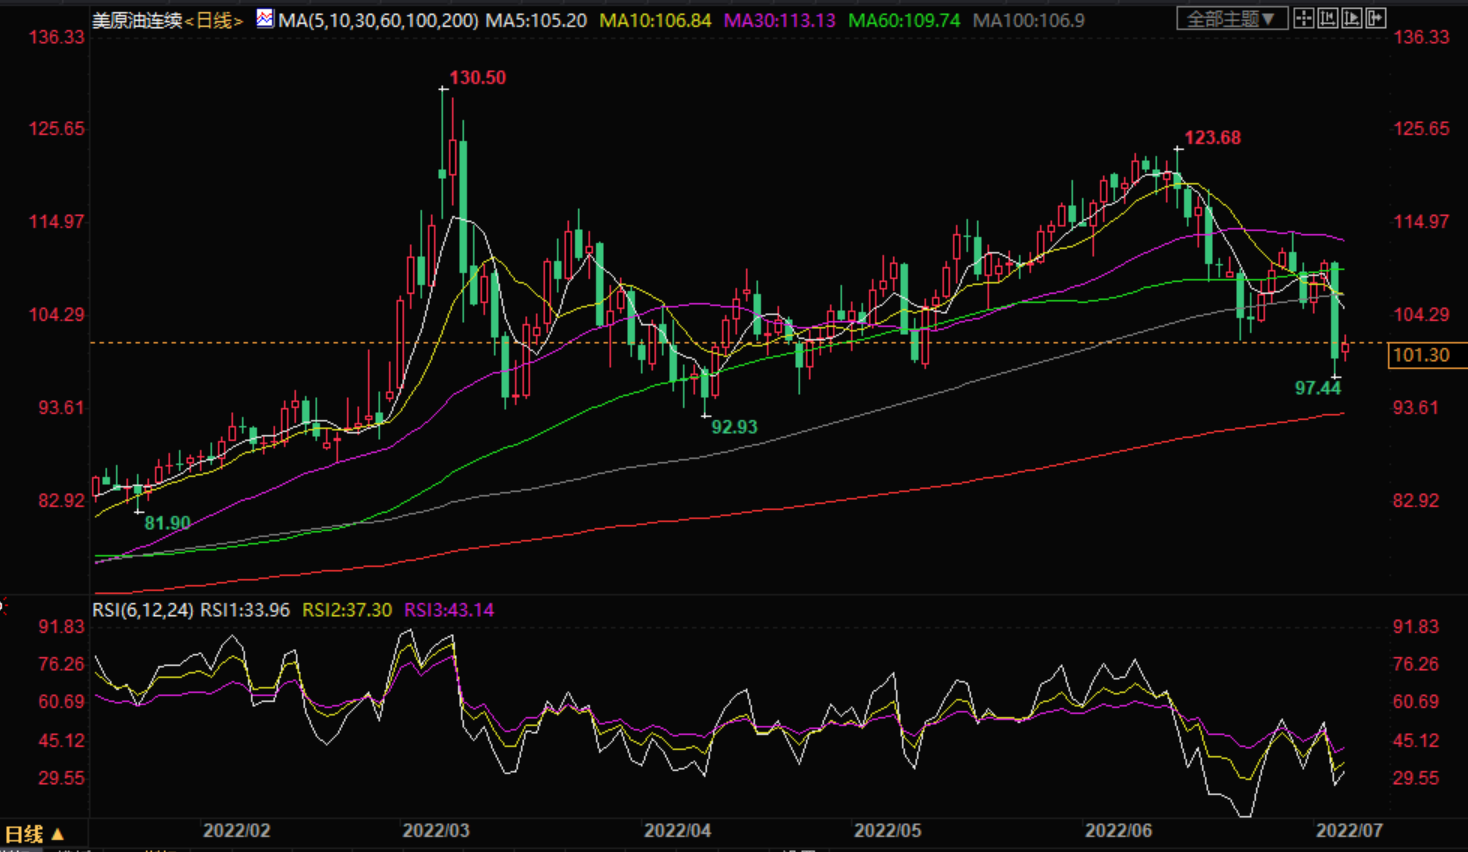Click the MA60:109.74 value

(x=904, y=20)
